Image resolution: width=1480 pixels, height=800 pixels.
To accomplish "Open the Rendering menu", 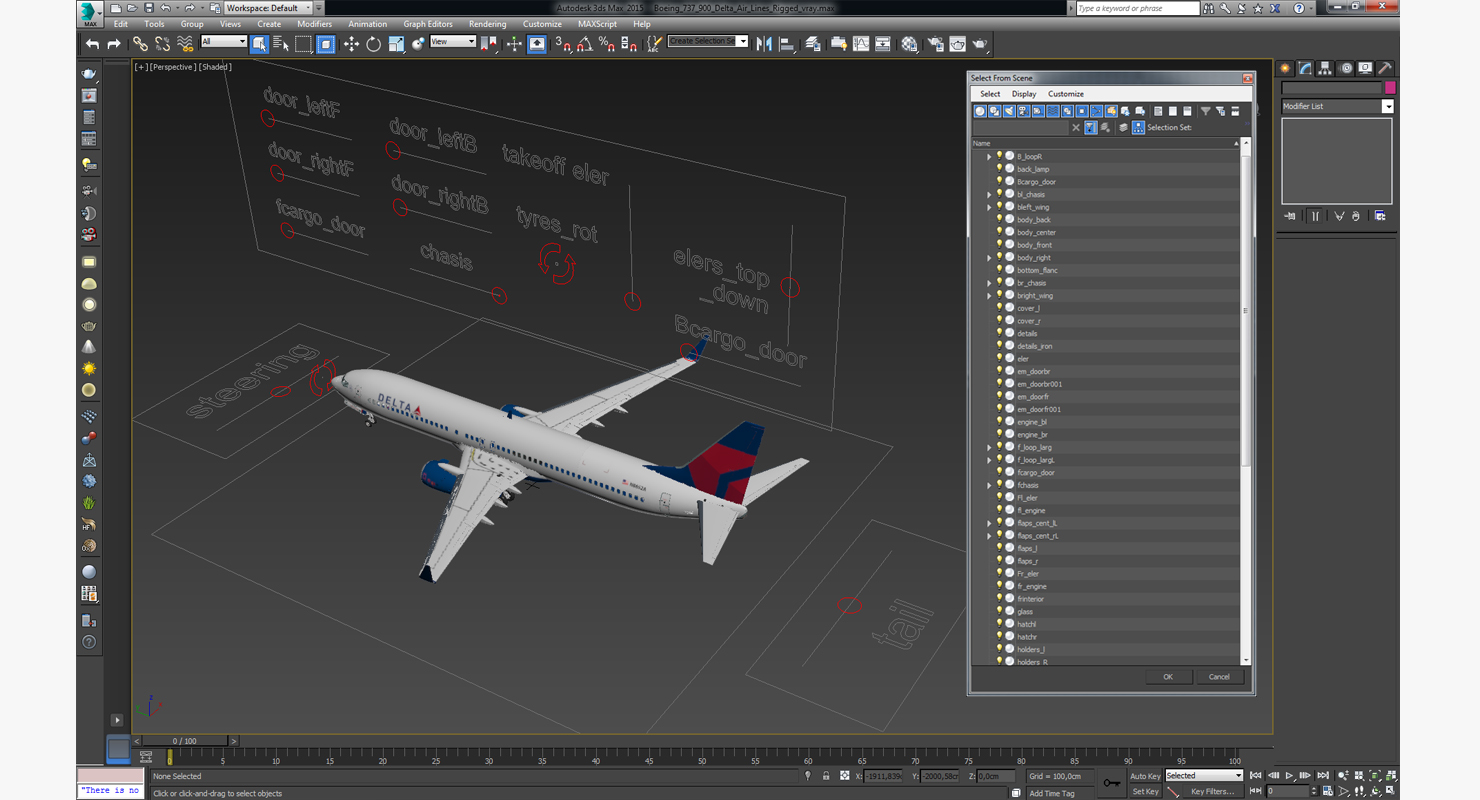I will [487, 24].
